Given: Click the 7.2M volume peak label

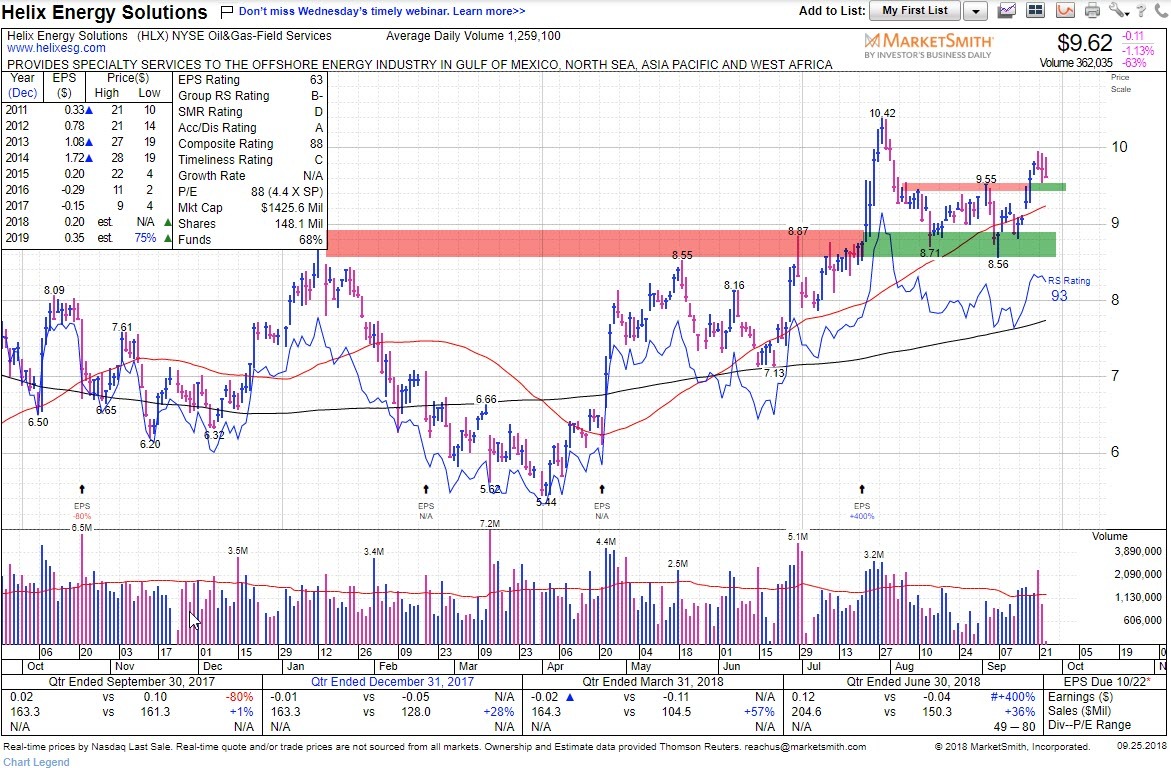Looking at the screenshot, I should click(x=490, y=524).
